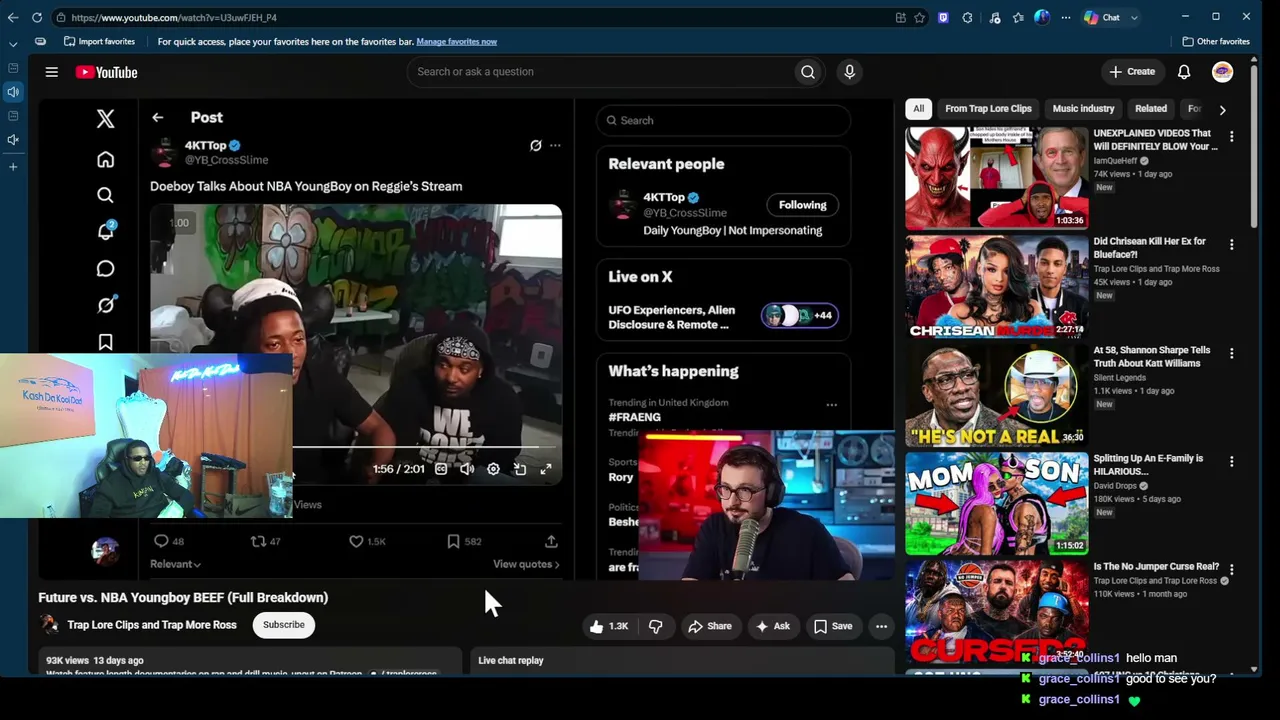Viewport: 1280px width, 720px height.
Task: Like the video with 1.3K likes
Action: pos(609,626)
